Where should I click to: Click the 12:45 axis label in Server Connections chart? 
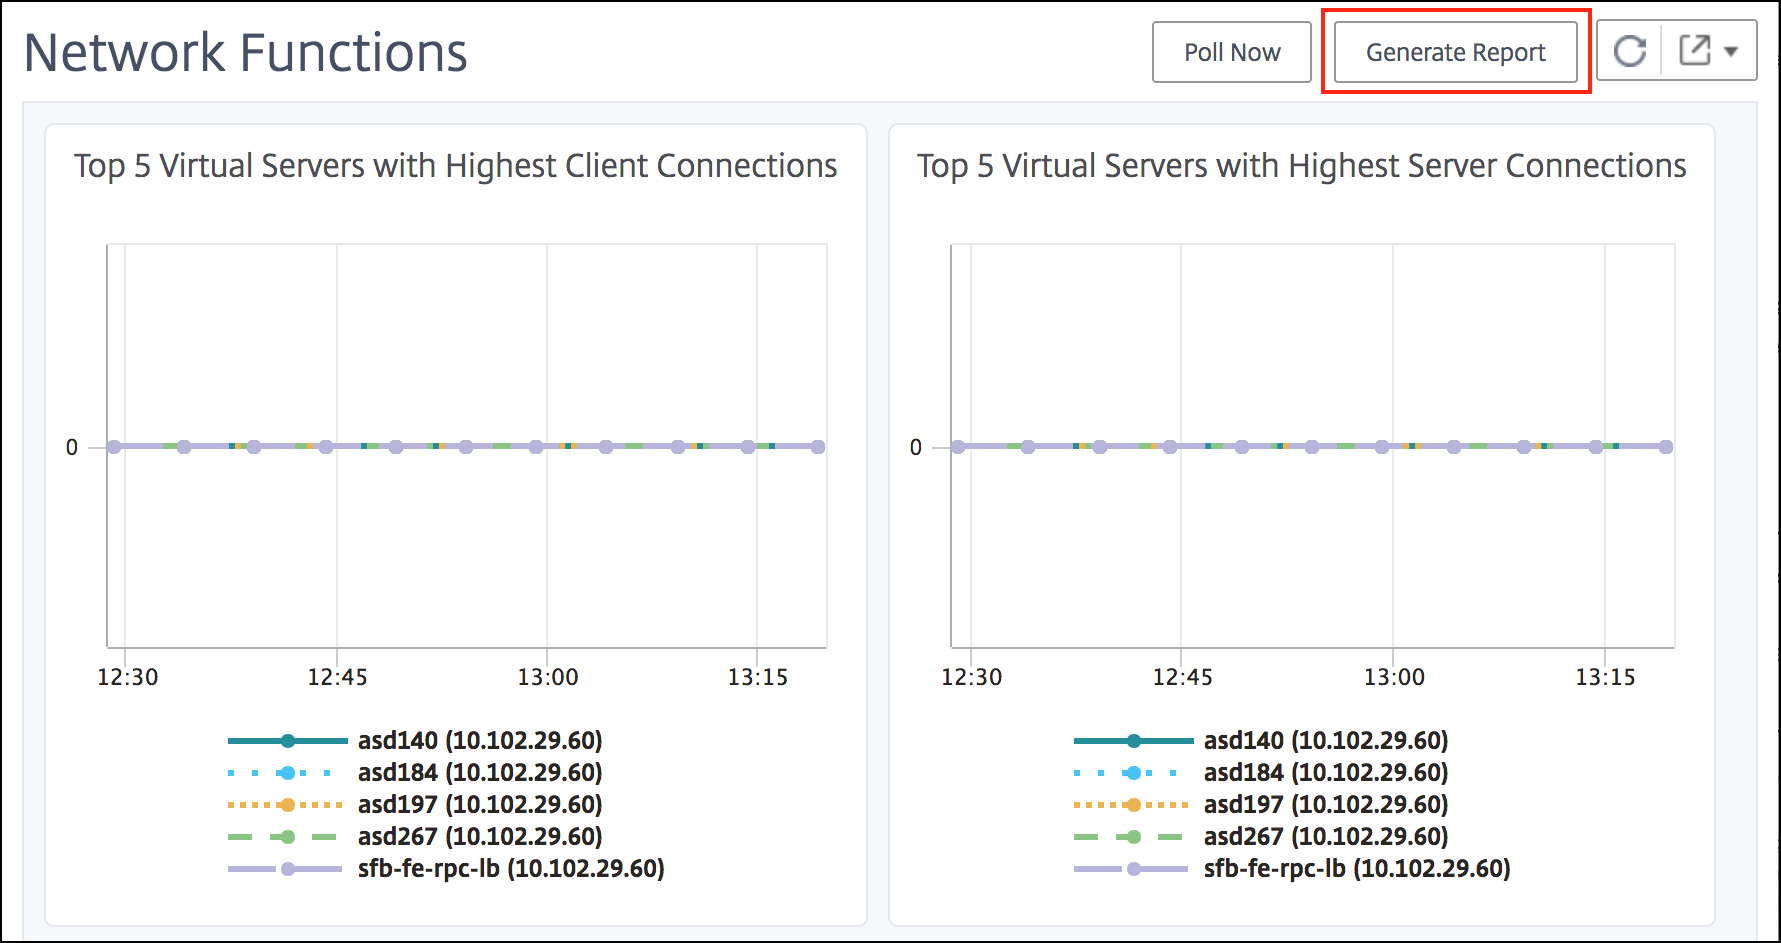pos(1182,678)
